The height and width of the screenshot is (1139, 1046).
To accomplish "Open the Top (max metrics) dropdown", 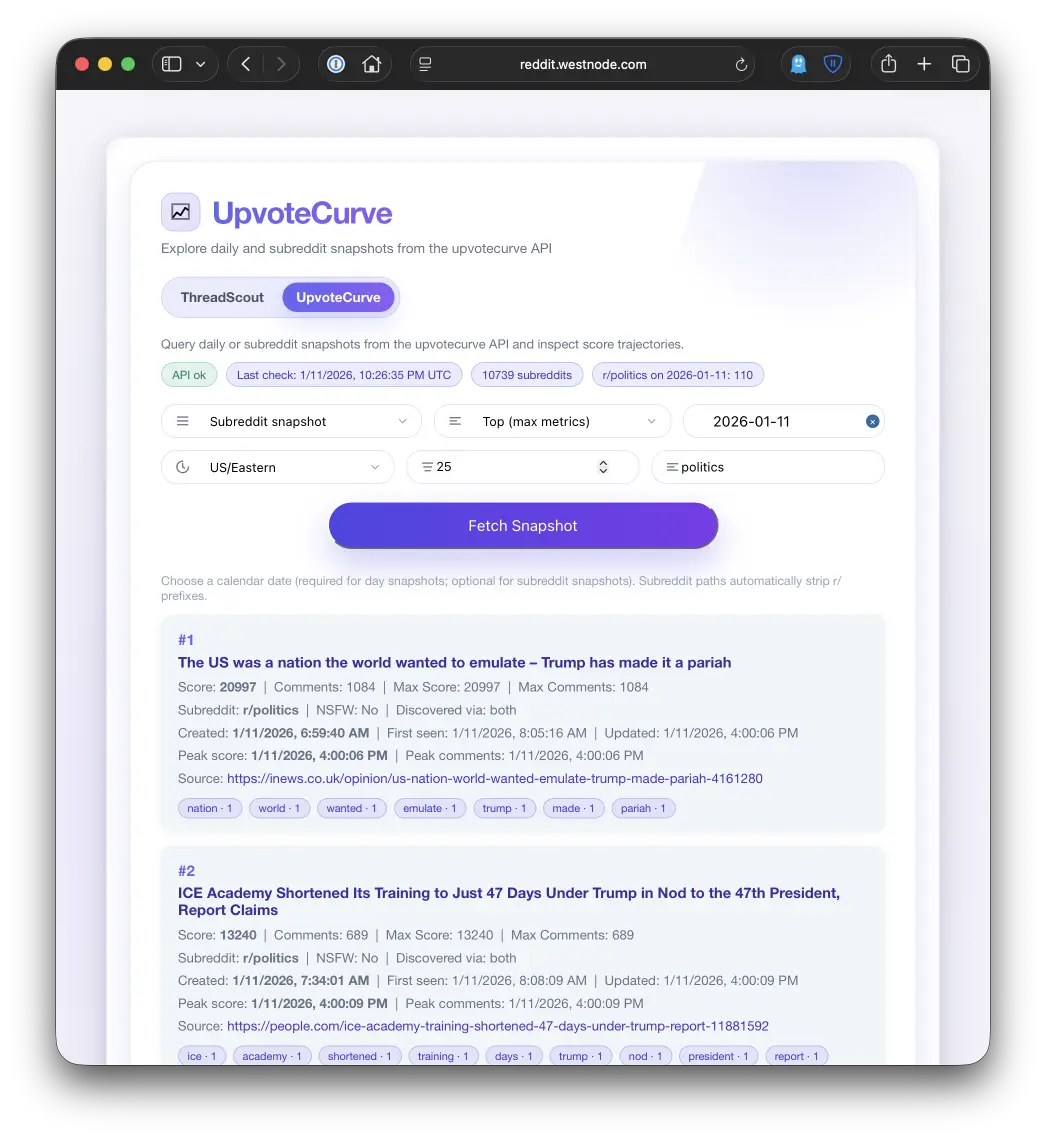I will (552, 421).
